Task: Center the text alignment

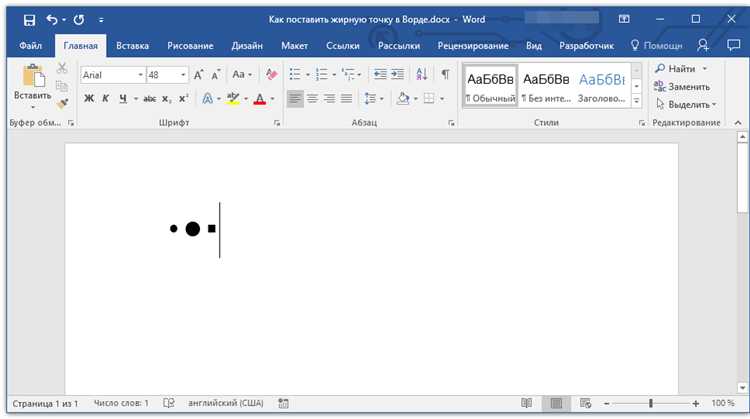Action: pos(312,99)
